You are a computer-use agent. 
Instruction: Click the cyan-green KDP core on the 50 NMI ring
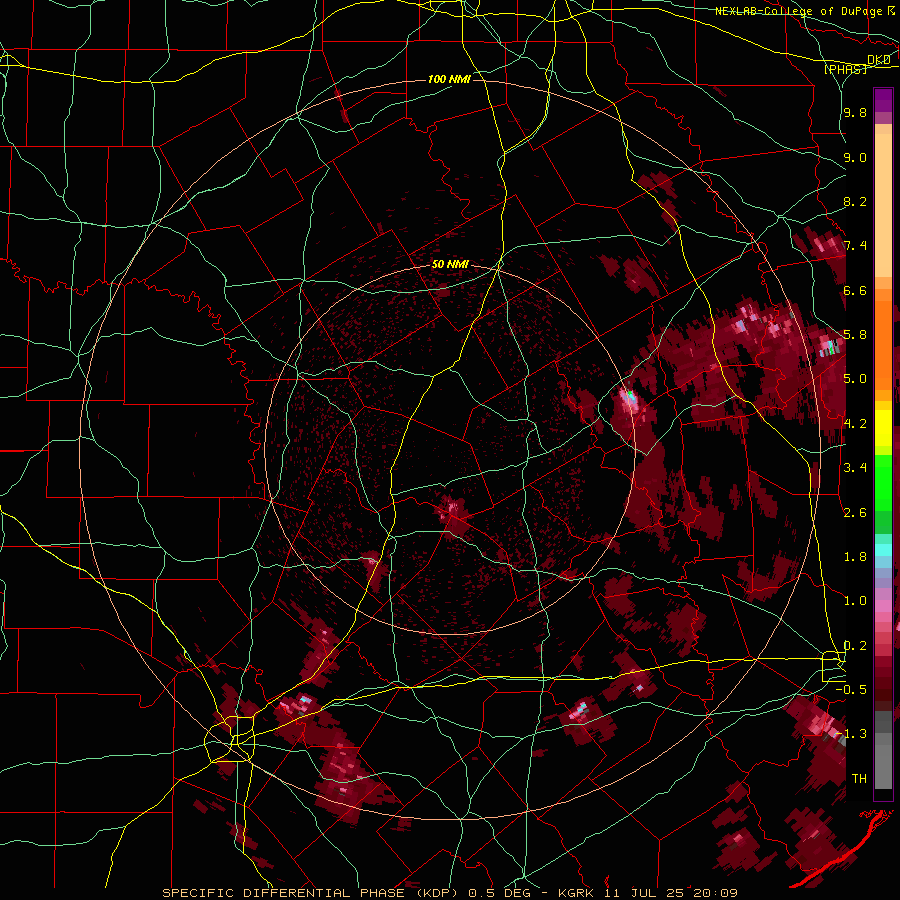tap(630, 395)
